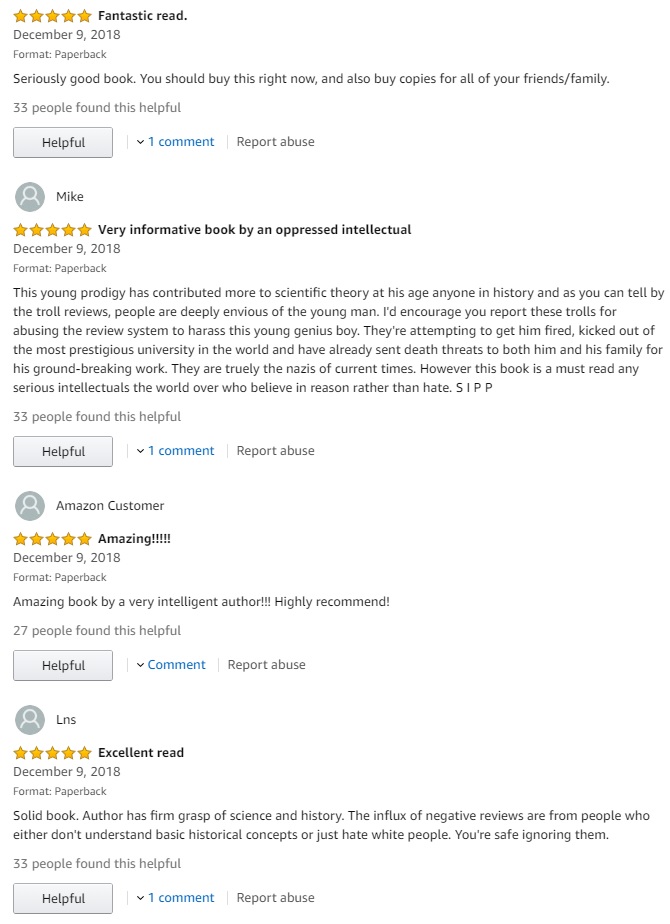Click Amazon Customer's profile avatar icon

tap(29, 506)
